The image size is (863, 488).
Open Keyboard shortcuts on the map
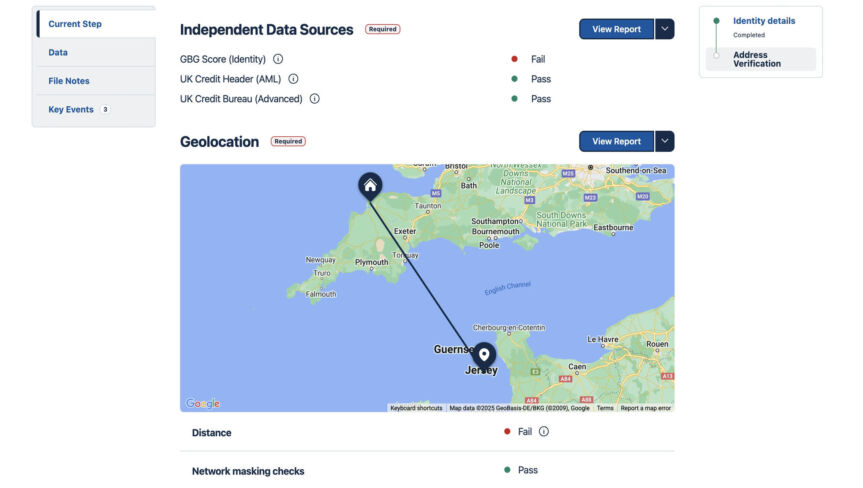pos(416,408)
